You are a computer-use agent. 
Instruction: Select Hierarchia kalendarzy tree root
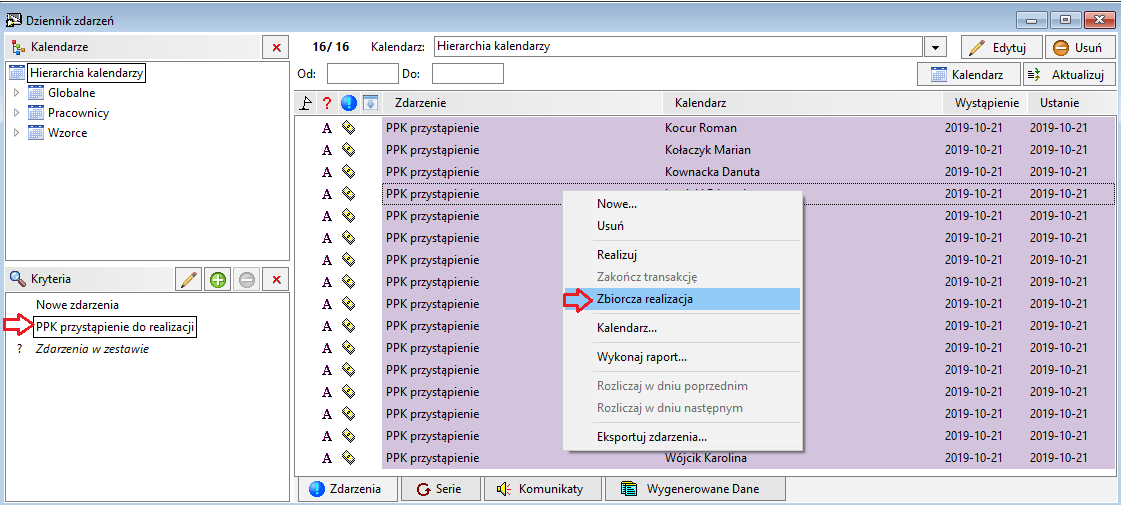(87, 73)
